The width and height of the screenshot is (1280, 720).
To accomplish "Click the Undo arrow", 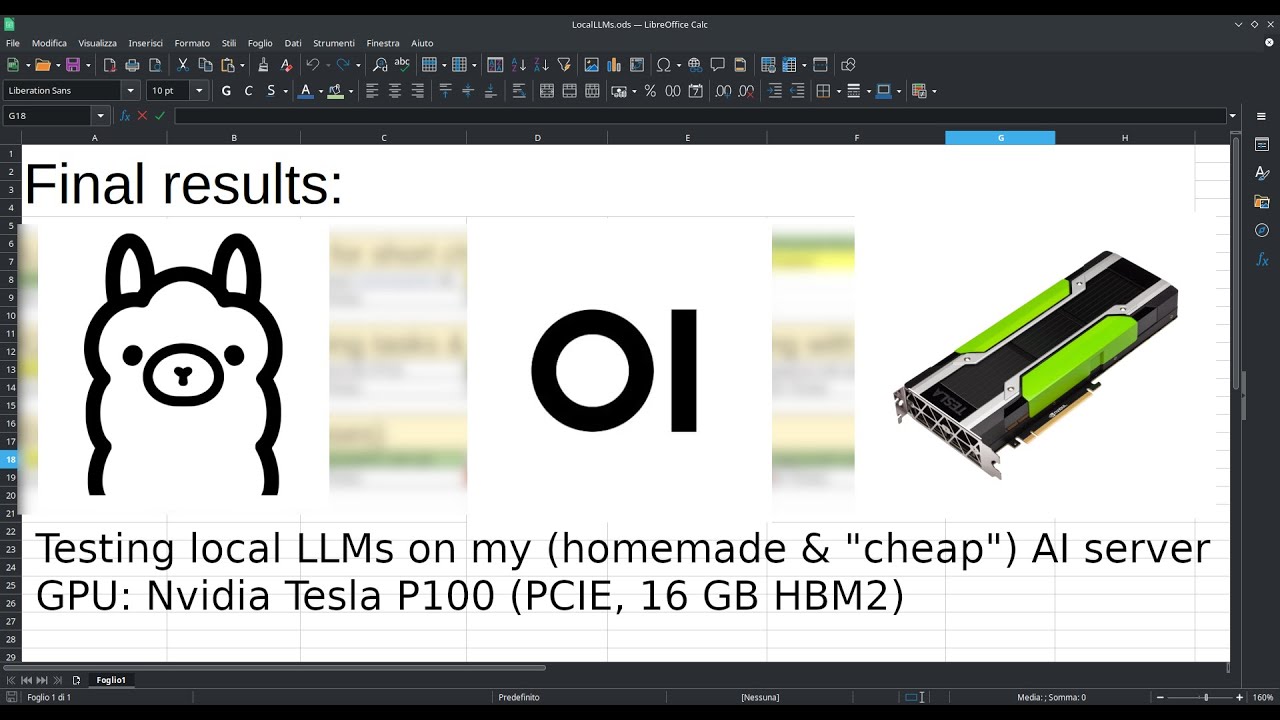I will click(312, 65).
